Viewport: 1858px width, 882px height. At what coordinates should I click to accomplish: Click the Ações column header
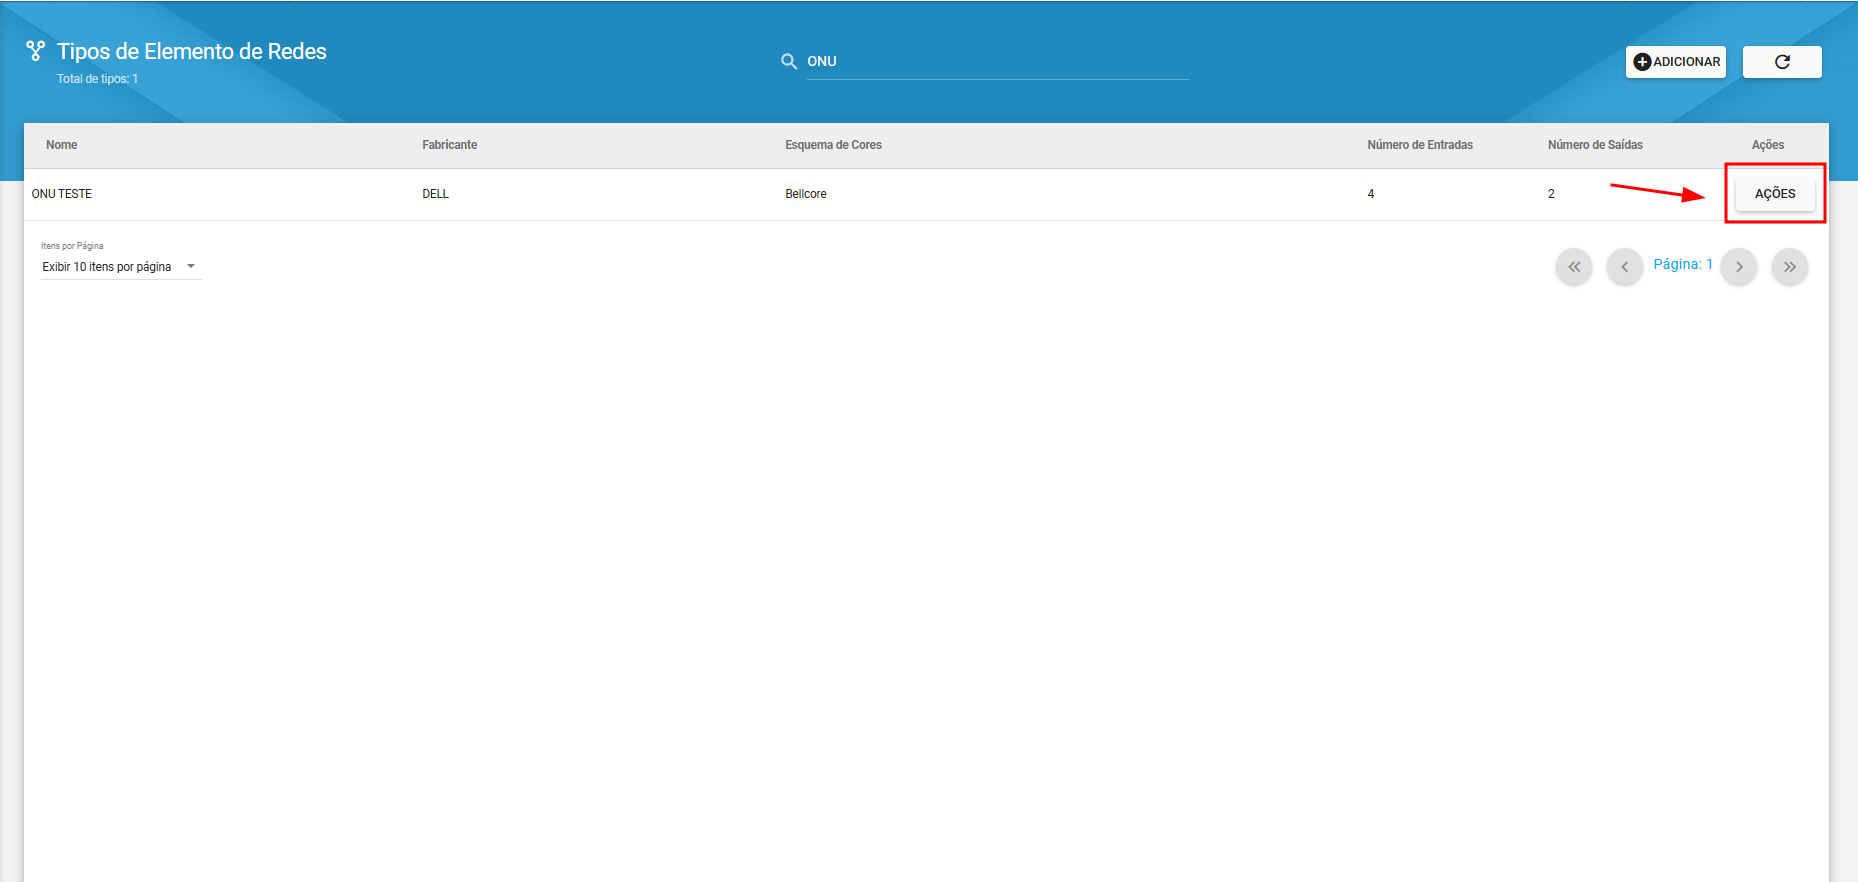pos(1768,145)
